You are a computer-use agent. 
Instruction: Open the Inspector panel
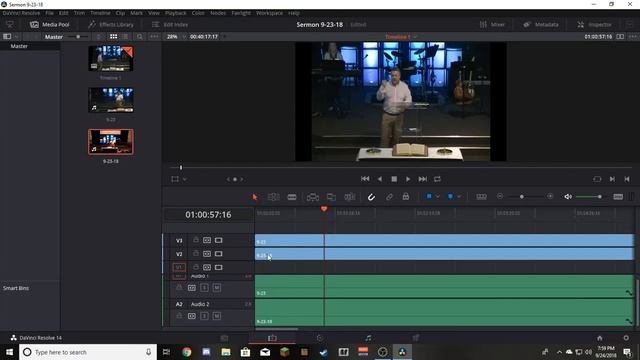point(594,24)
